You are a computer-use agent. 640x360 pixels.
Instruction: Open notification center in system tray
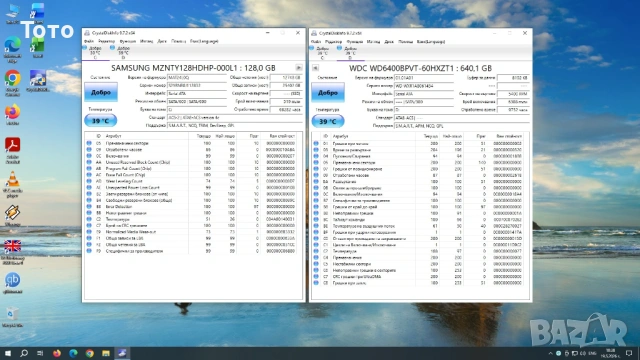[x=629, y=353]
